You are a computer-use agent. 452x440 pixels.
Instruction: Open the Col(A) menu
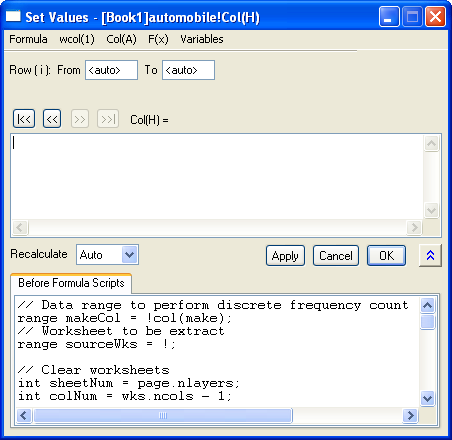pos(121,39)
